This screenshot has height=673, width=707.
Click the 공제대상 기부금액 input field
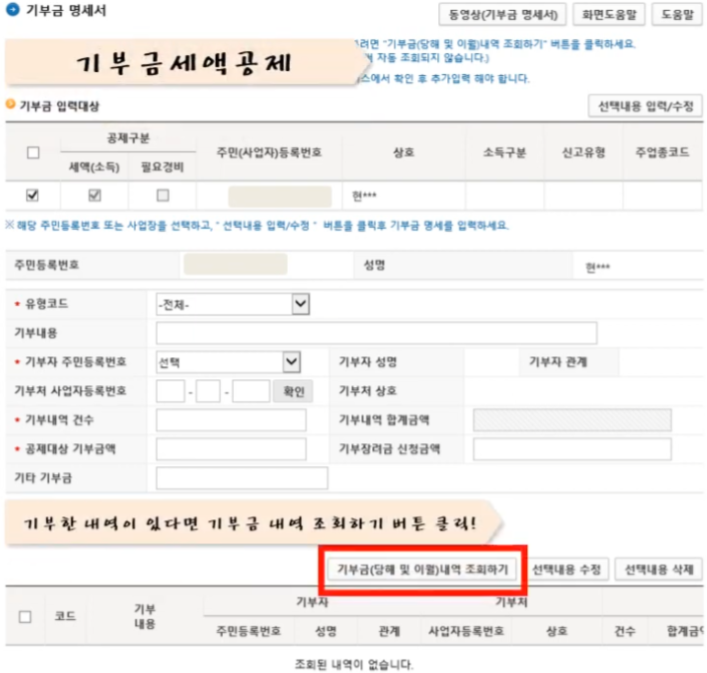[231, 449]
